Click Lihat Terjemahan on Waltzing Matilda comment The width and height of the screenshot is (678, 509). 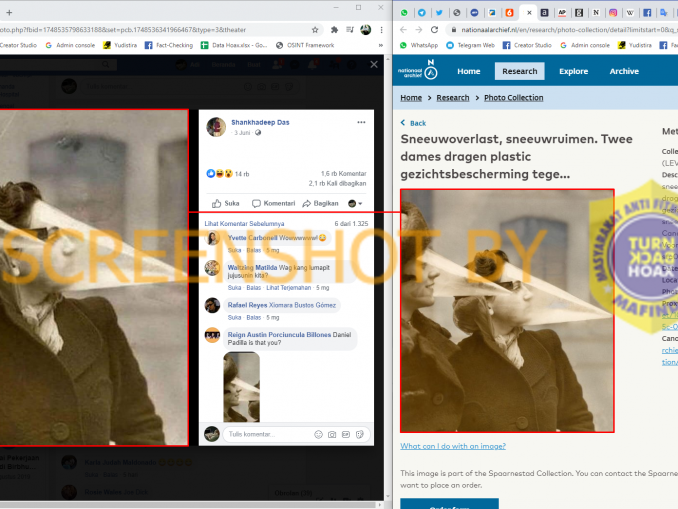(x=288, y=288)
